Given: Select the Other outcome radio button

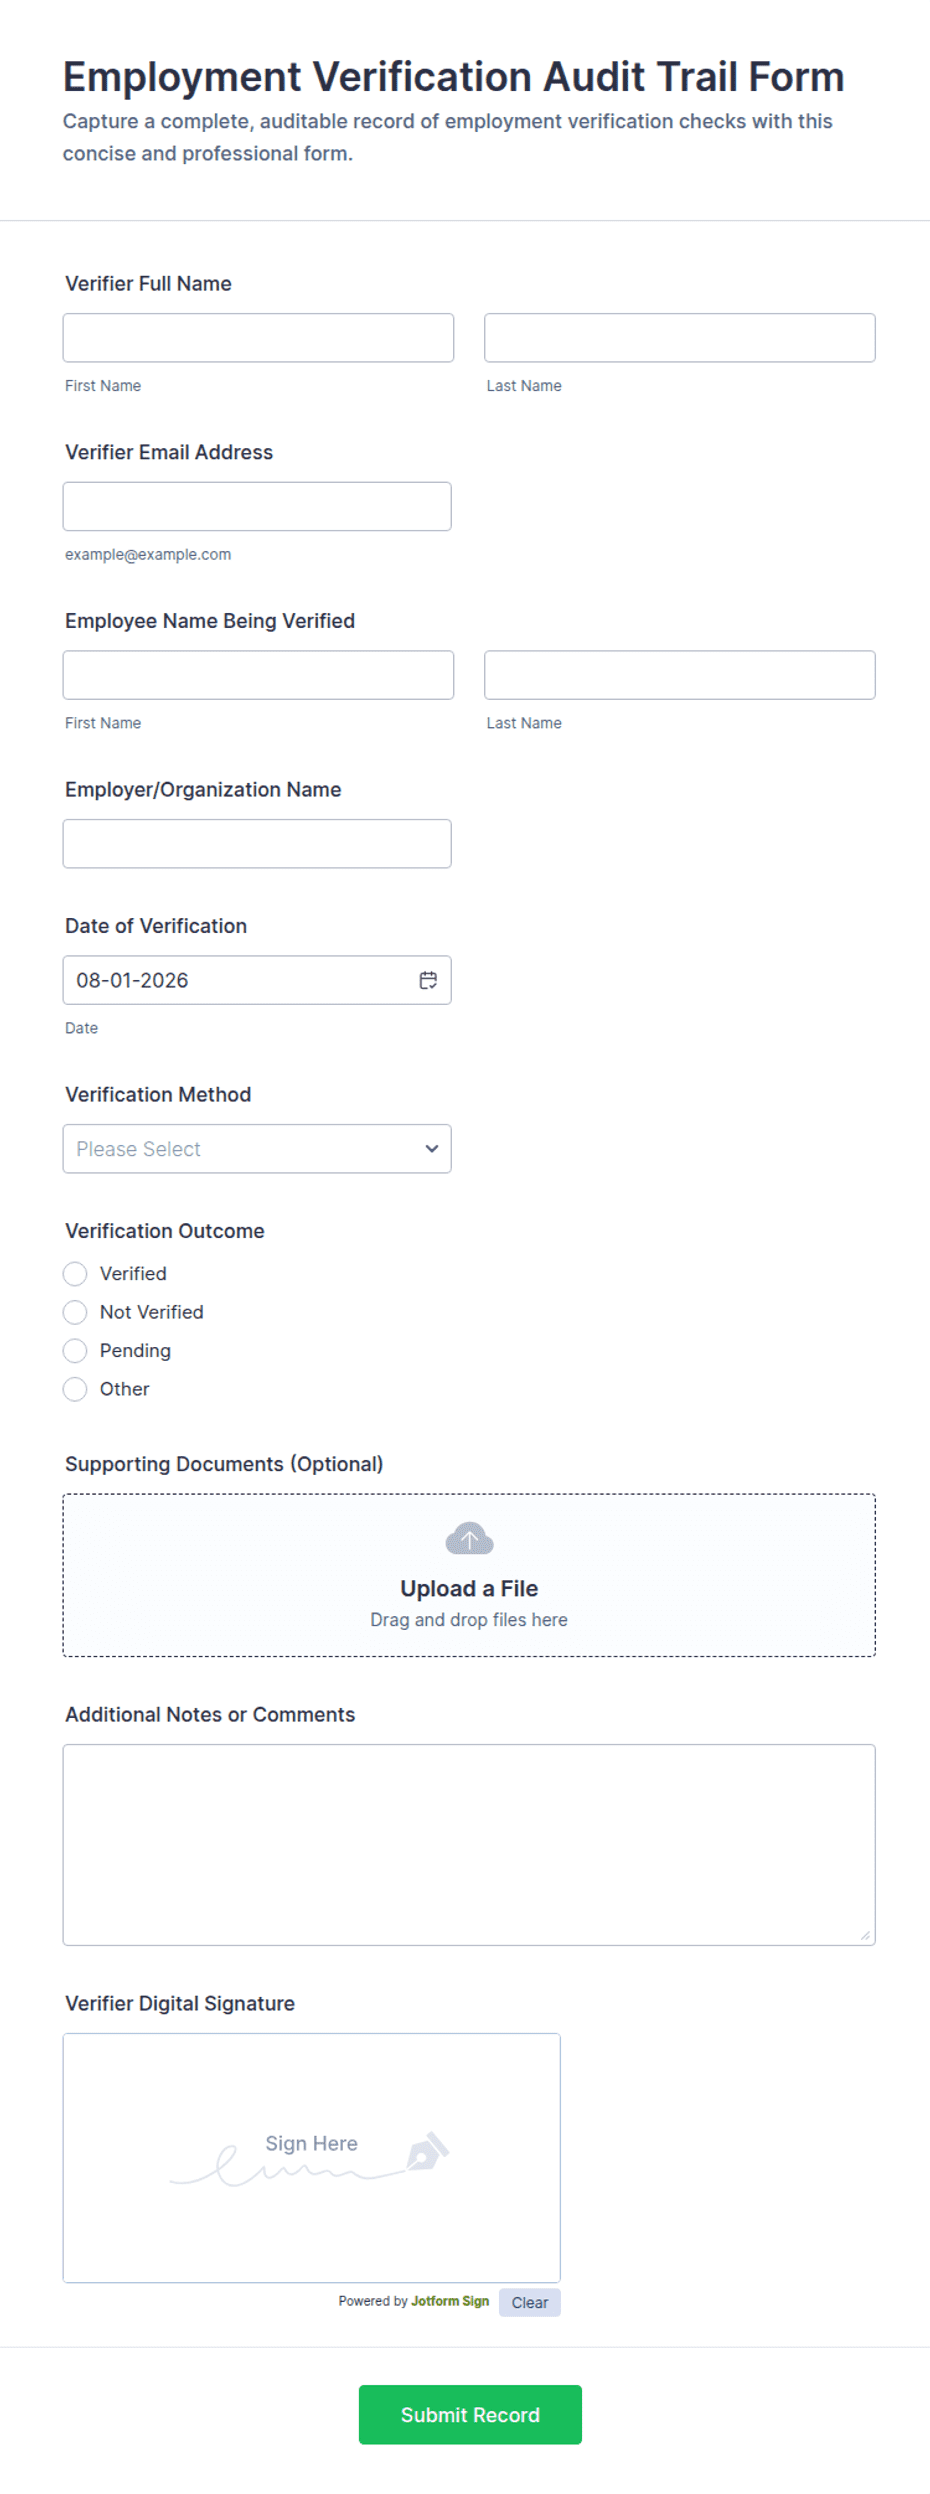Looking at the screenshot, I should [75, 1389].
